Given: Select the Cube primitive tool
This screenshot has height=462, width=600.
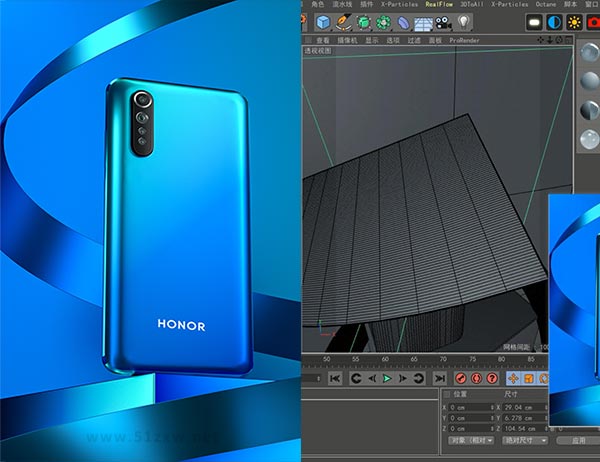Looking at the screenshot, I should click(323, 22).
